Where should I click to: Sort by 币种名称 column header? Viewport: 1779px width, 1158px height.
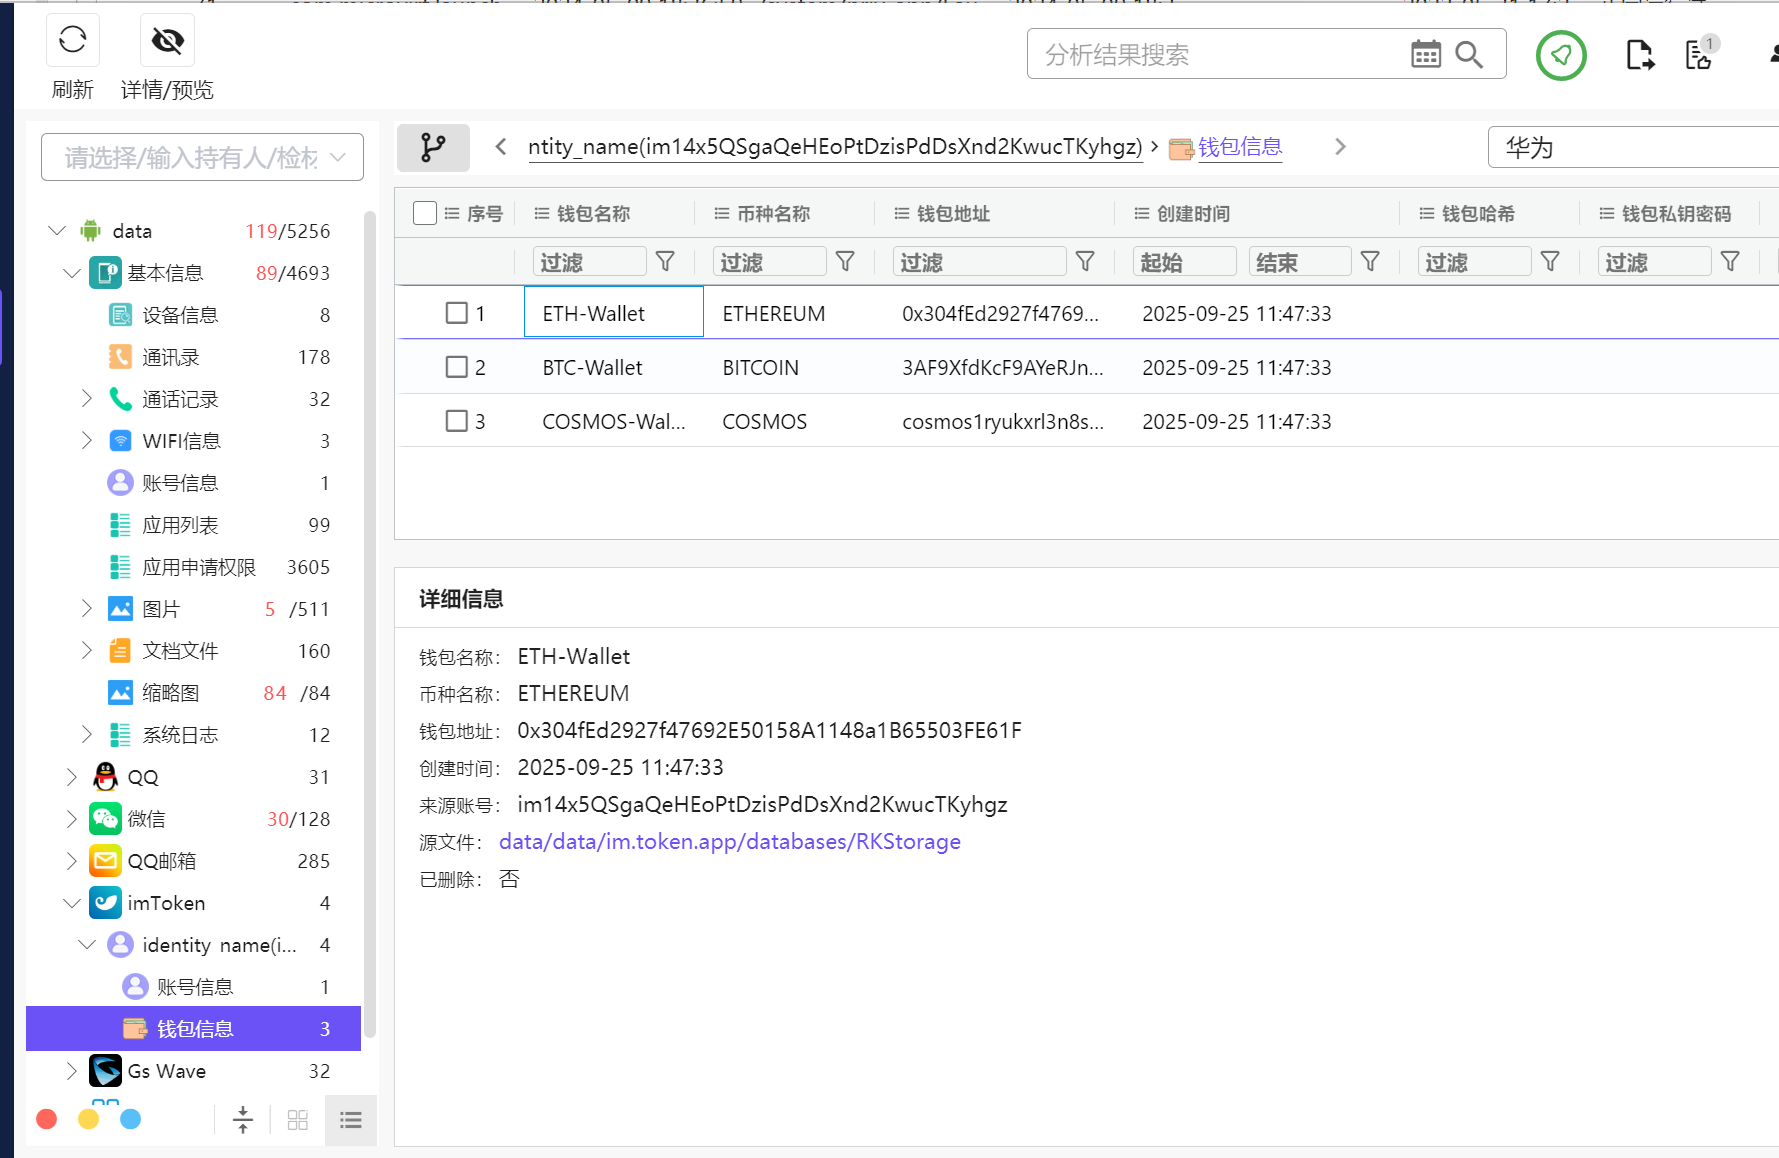[773, 213]
